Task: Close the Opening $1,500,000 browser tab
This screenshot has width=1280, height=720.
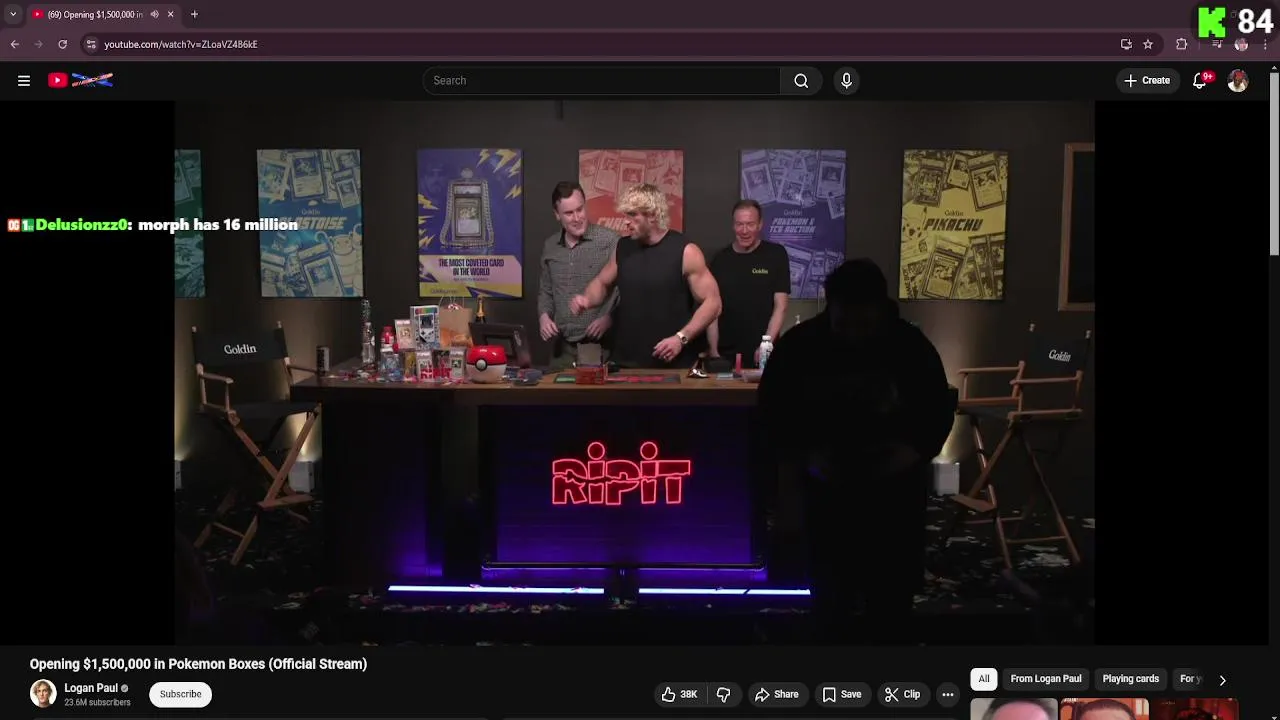Action: 170,14
